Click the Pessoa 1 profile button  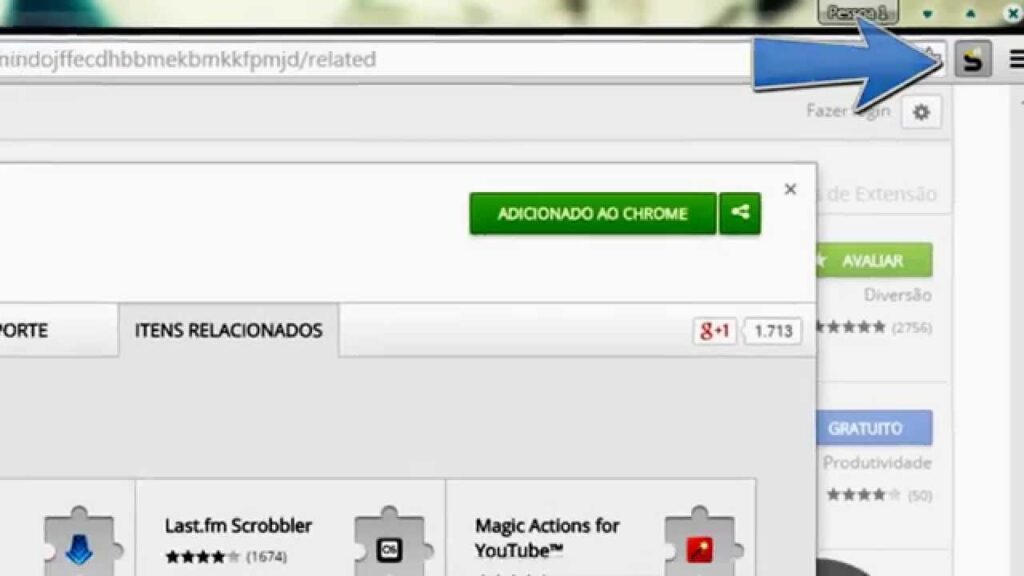(858, 12)
